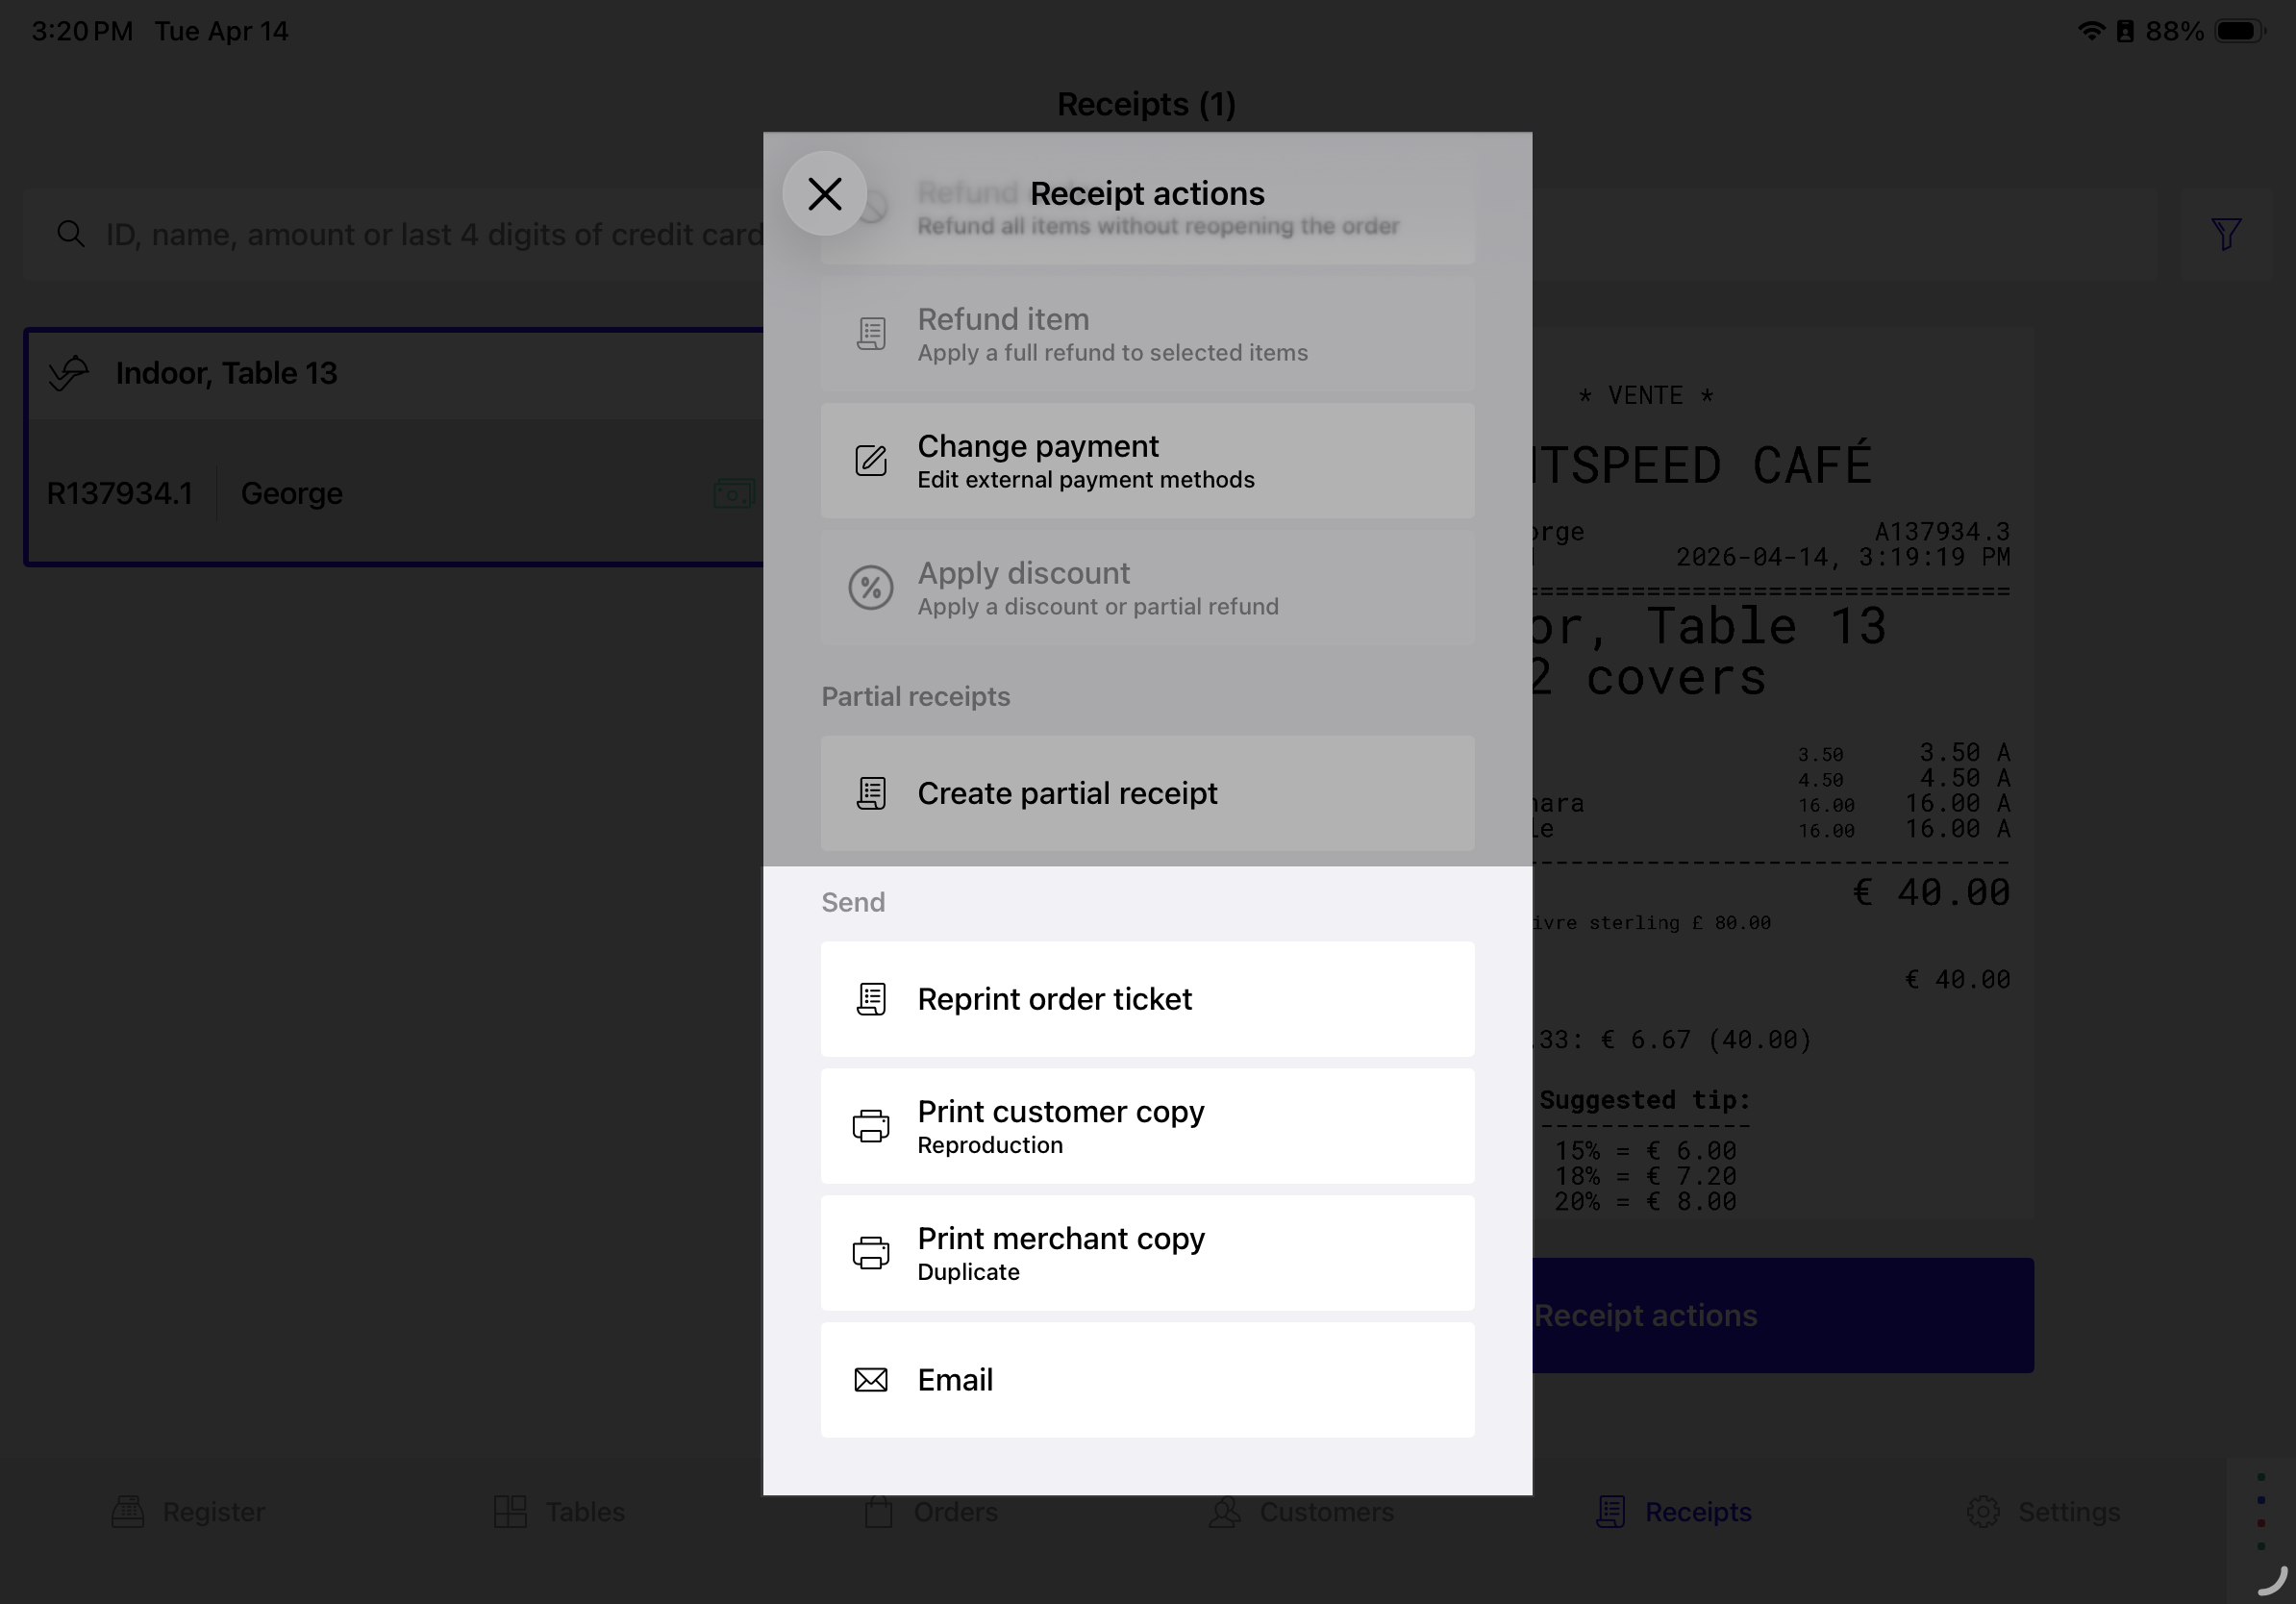Click the magnifier icon in the search field
Image resolution: width=2296 pixels, height=1604 pixels.
(x=70, y=234)
